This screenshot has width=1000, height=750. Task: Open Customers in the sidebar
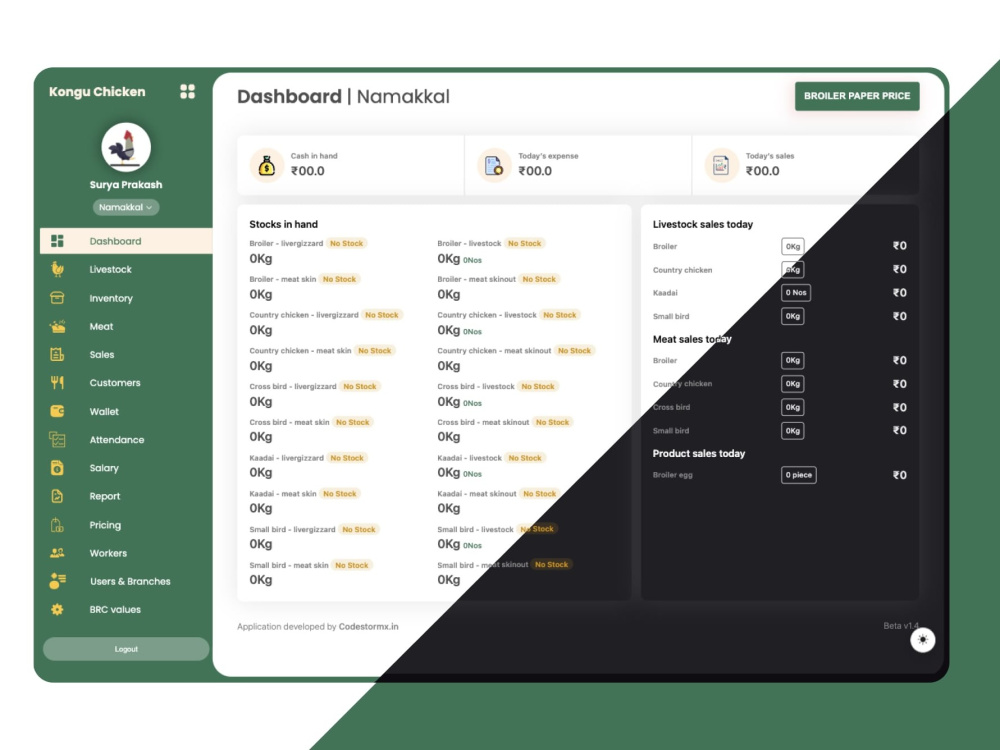tap(115, 383)
